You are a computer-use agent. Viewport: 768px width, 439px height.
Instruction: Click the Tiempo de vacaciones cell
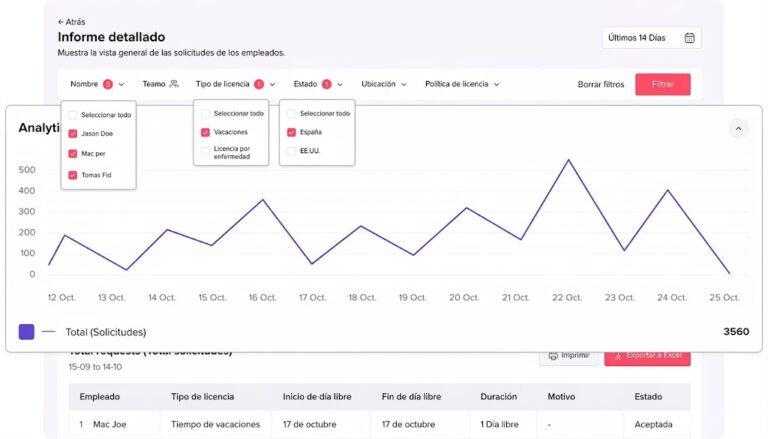pos(216,424)
